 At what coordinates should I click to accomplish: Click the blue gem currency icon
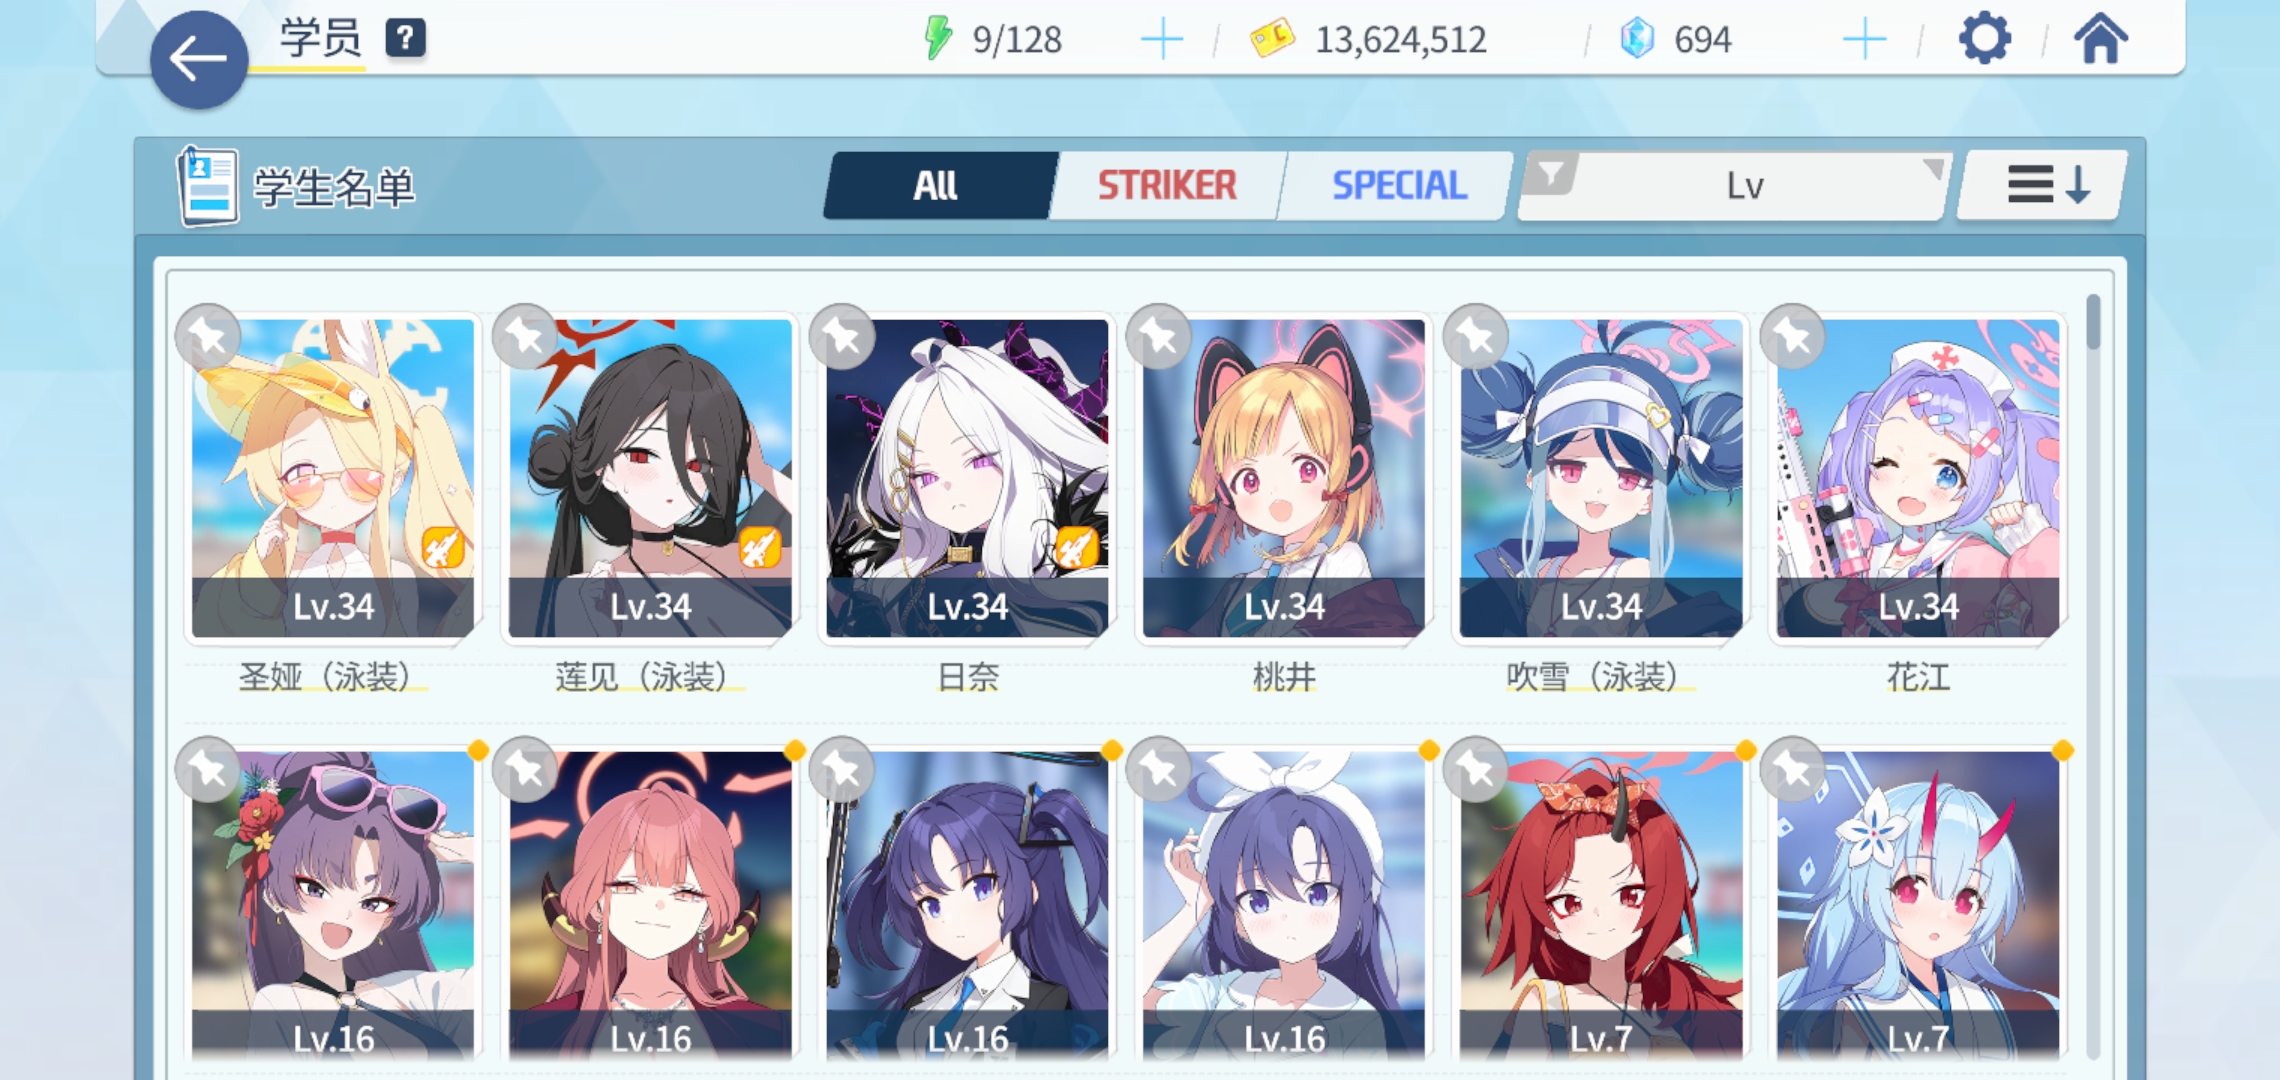click(1637, 39)
